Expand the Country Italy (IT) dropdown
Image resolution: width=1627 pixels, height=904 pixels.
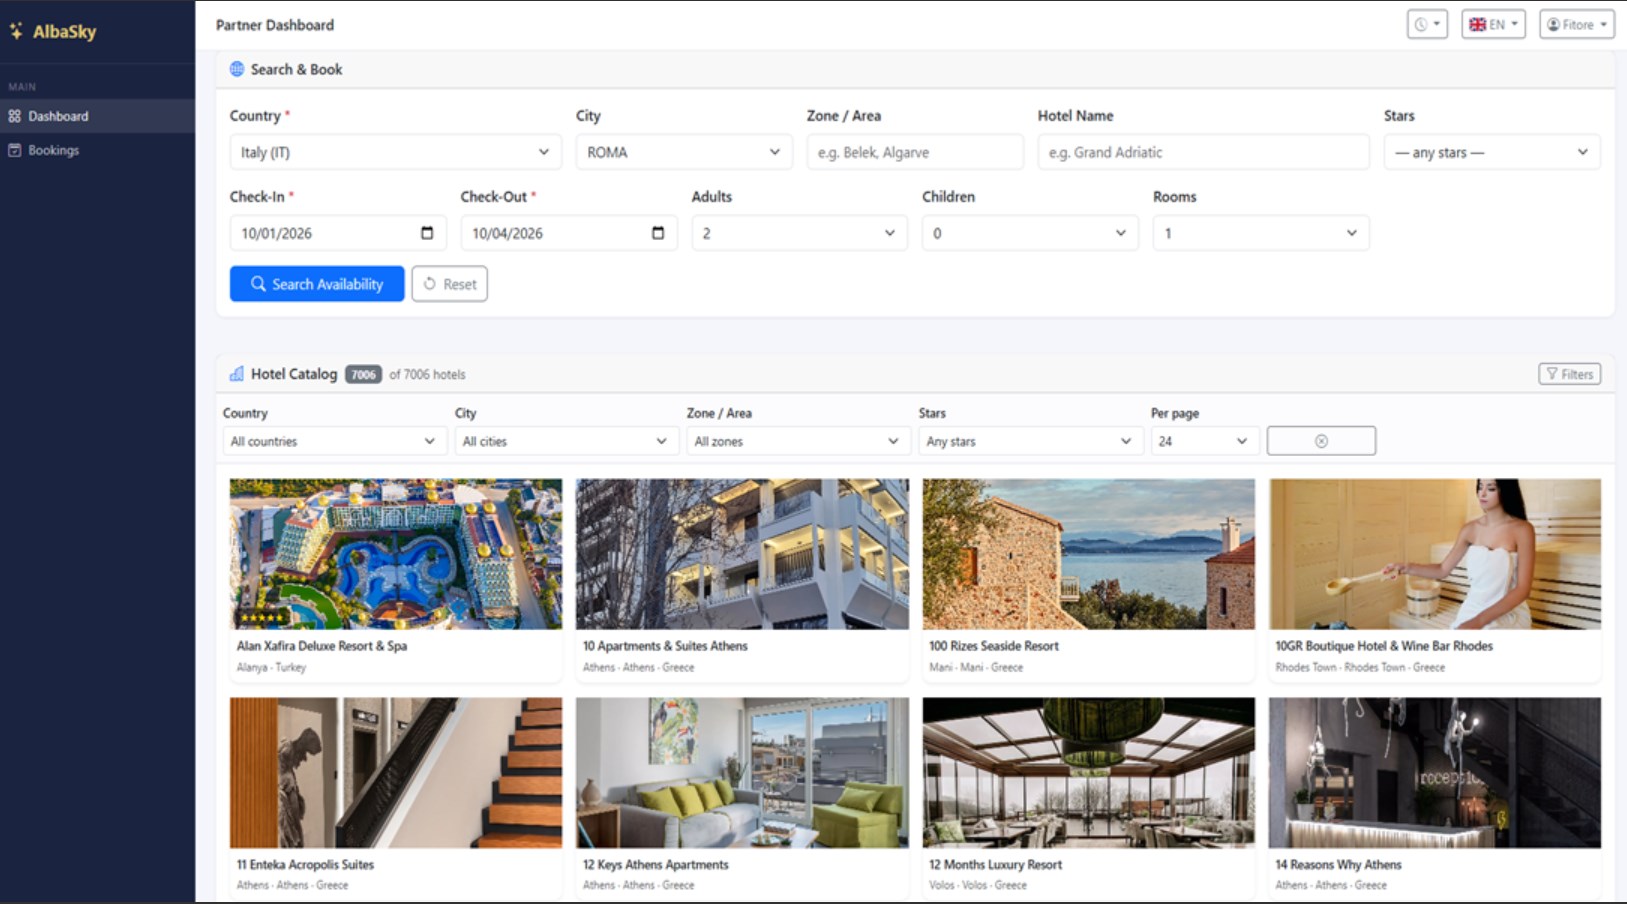[x=395, y=152]
